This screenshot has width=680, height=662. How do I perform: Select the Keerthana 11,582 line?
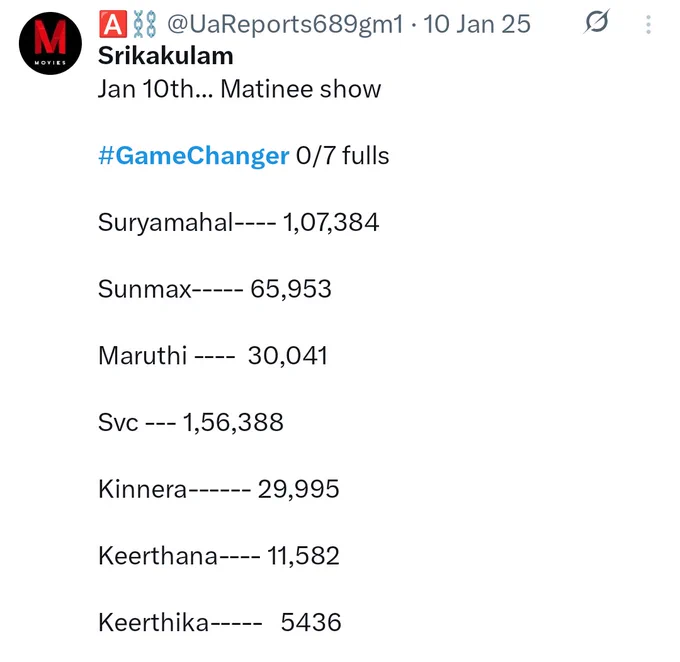point(219,556)
